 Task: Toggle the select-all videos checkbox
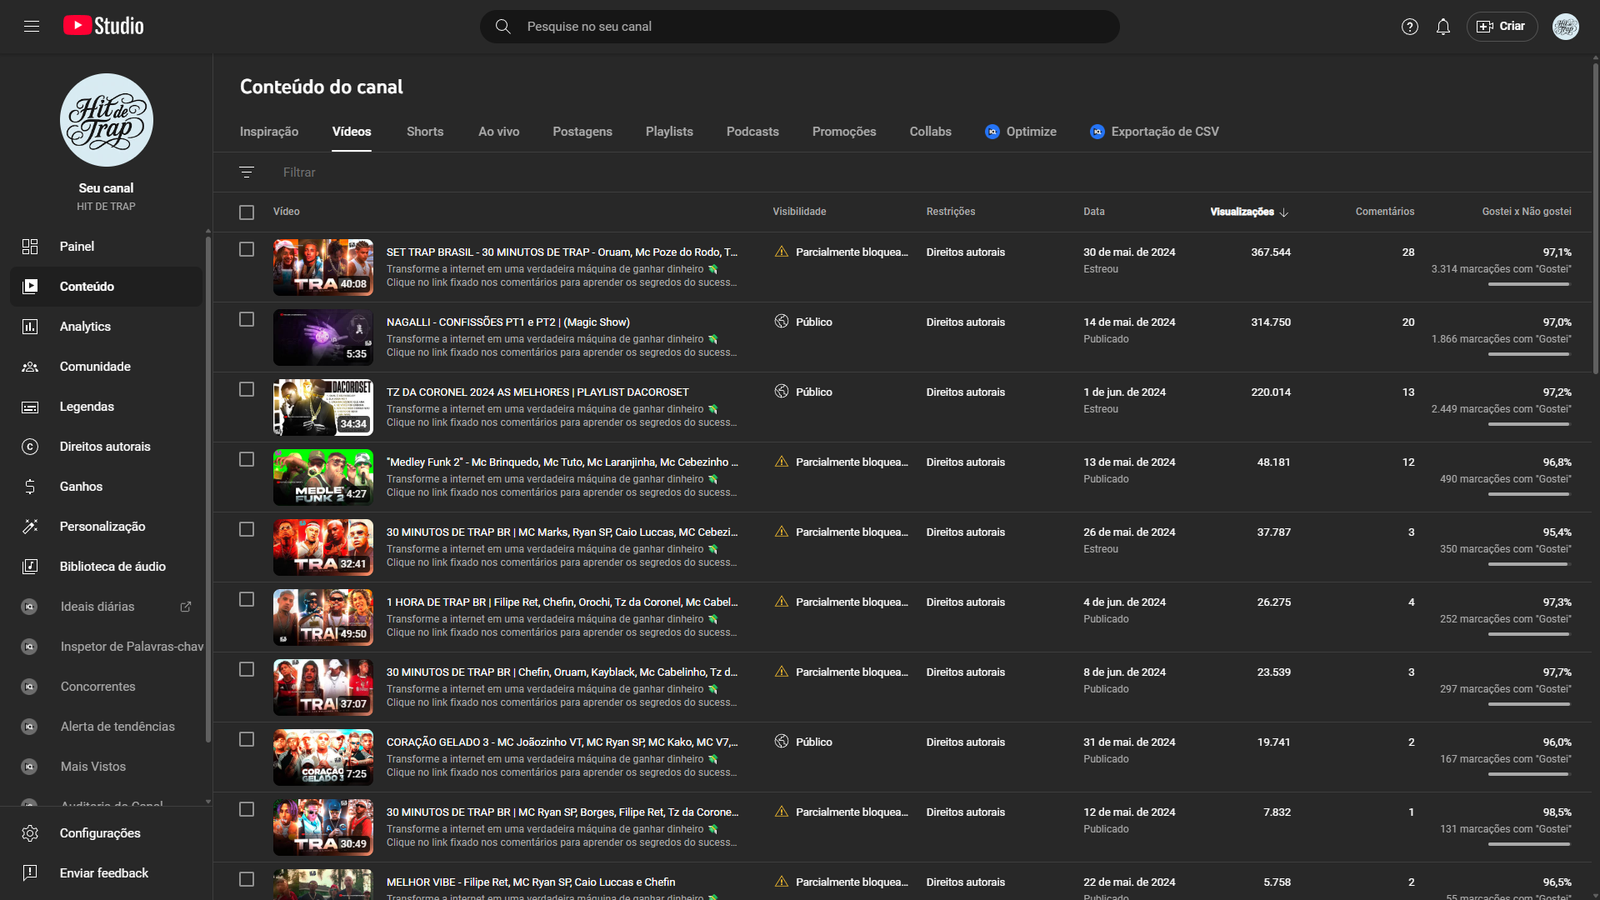(247, 212)
